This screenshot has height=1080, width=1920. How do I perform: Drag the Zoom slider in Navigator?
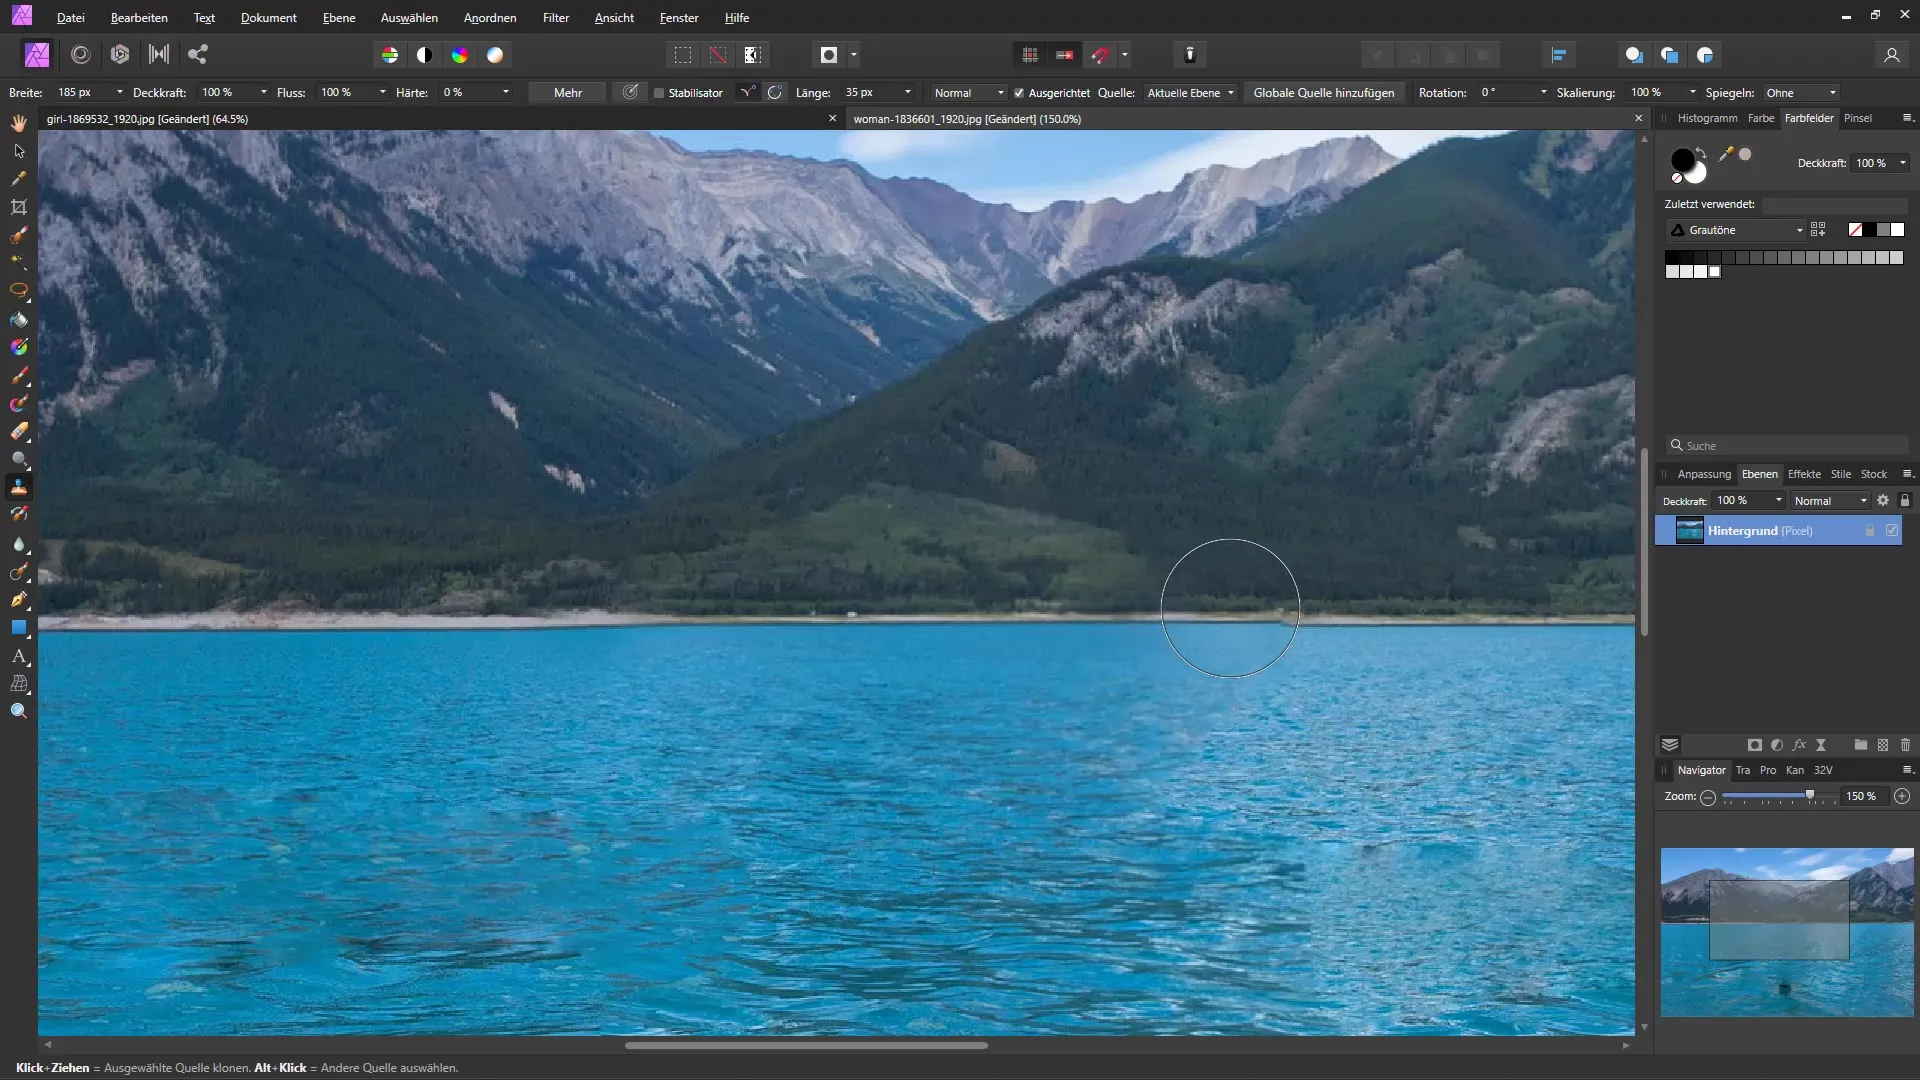(x=1809, y=795)
